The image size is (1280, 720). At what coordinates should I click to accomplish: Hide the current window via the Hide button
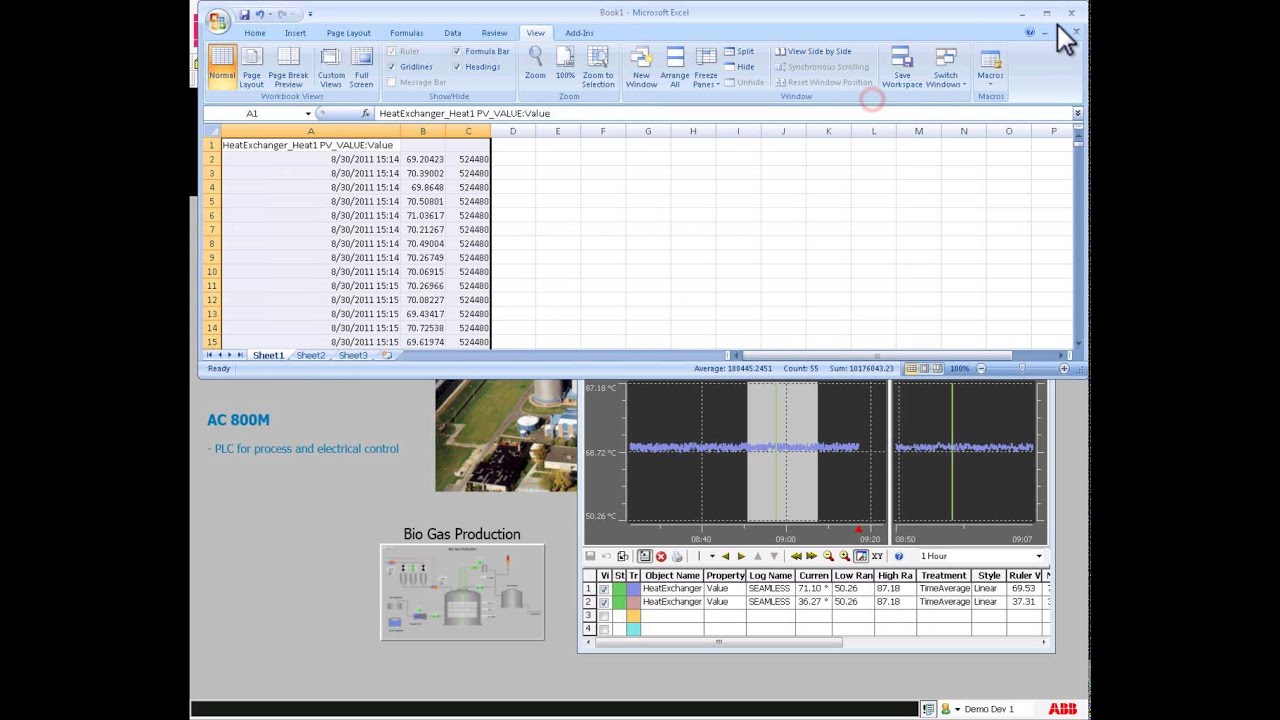tap(739, 67)
